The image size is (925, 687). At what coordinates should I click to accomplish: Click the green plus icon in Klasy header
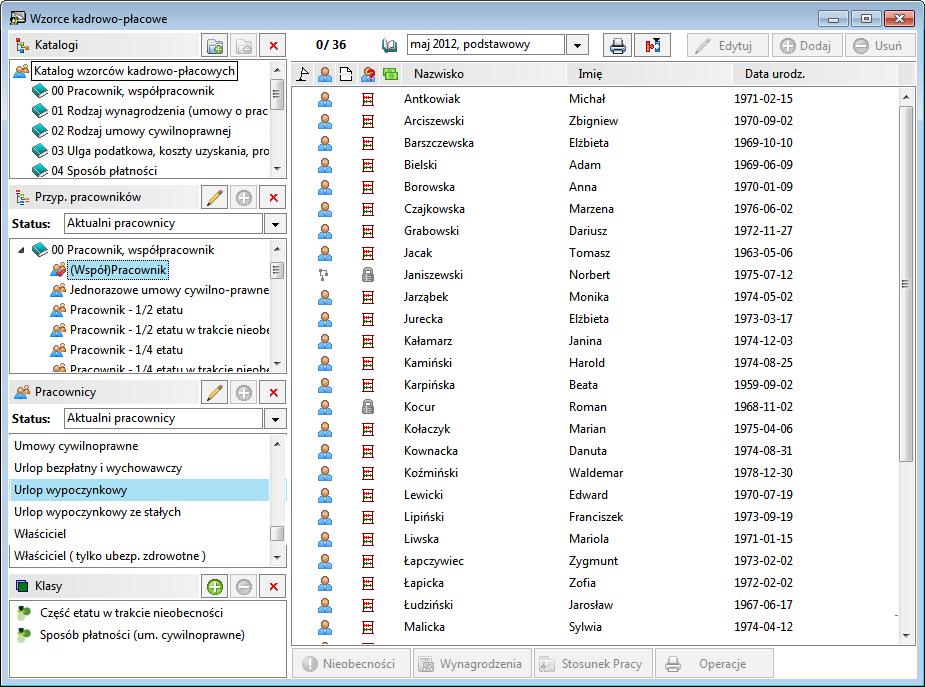tap(215, 586)
